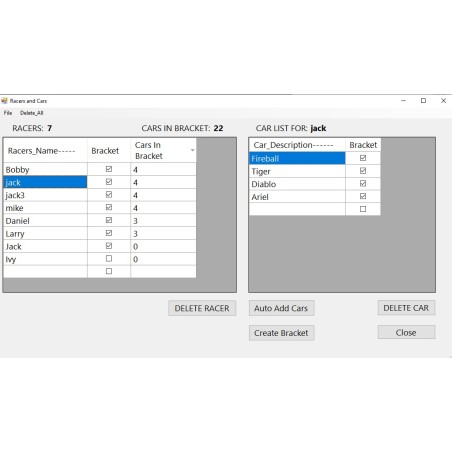The height and width of the screenshot is (452, 452).
Task: Check the empty new racer row's Bracket box
Action: click(109, 271)
